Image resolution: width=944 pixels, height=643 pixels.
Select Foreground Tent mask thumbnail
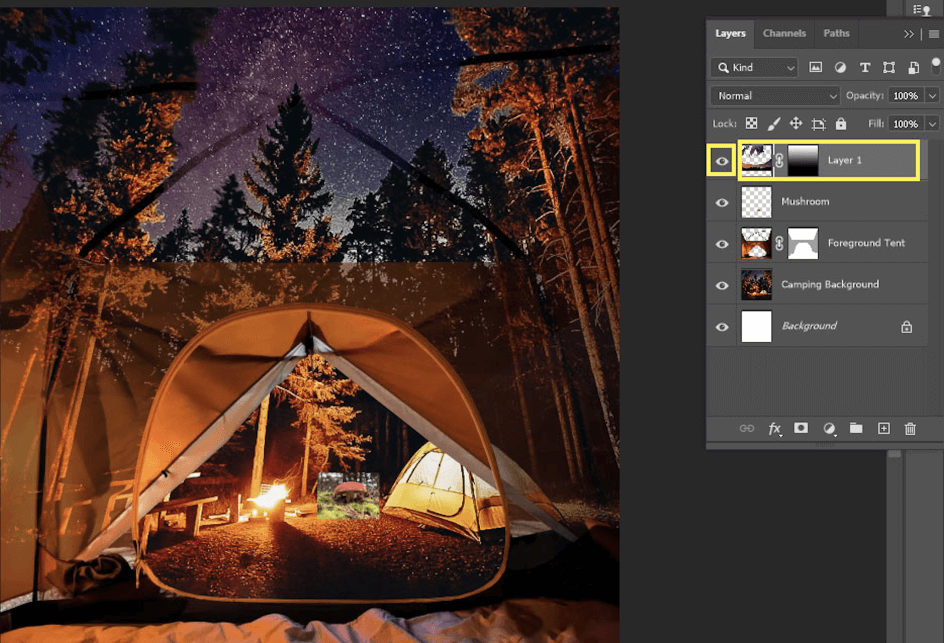click(x=803, y=243)
